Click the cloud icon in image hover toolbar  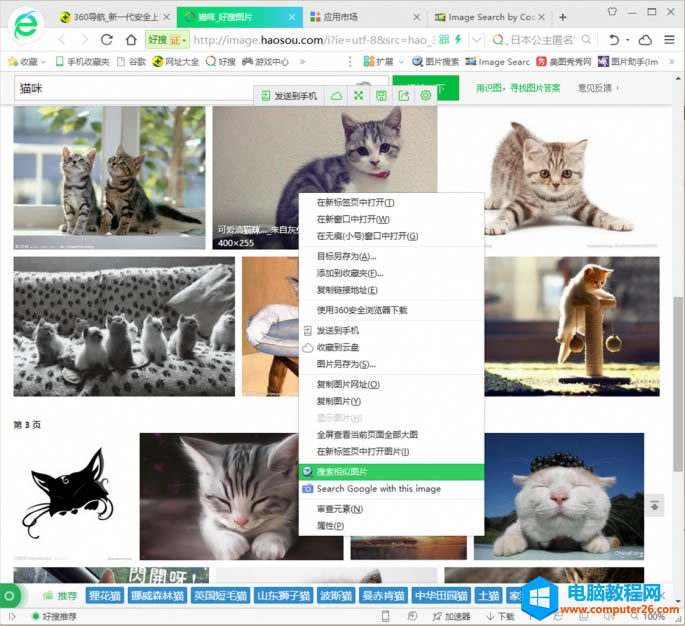[337, 96]
